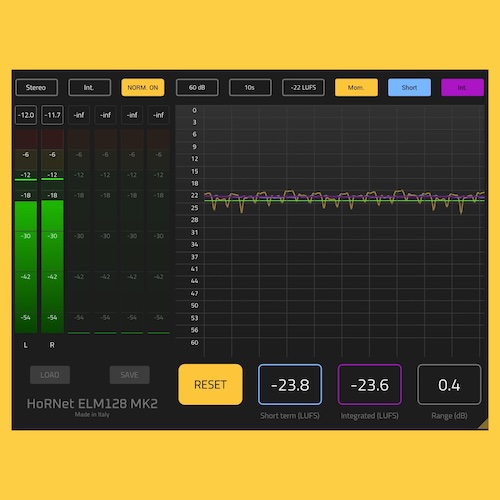Click the Int. meter mode button
500x500 pixels.
89,88
